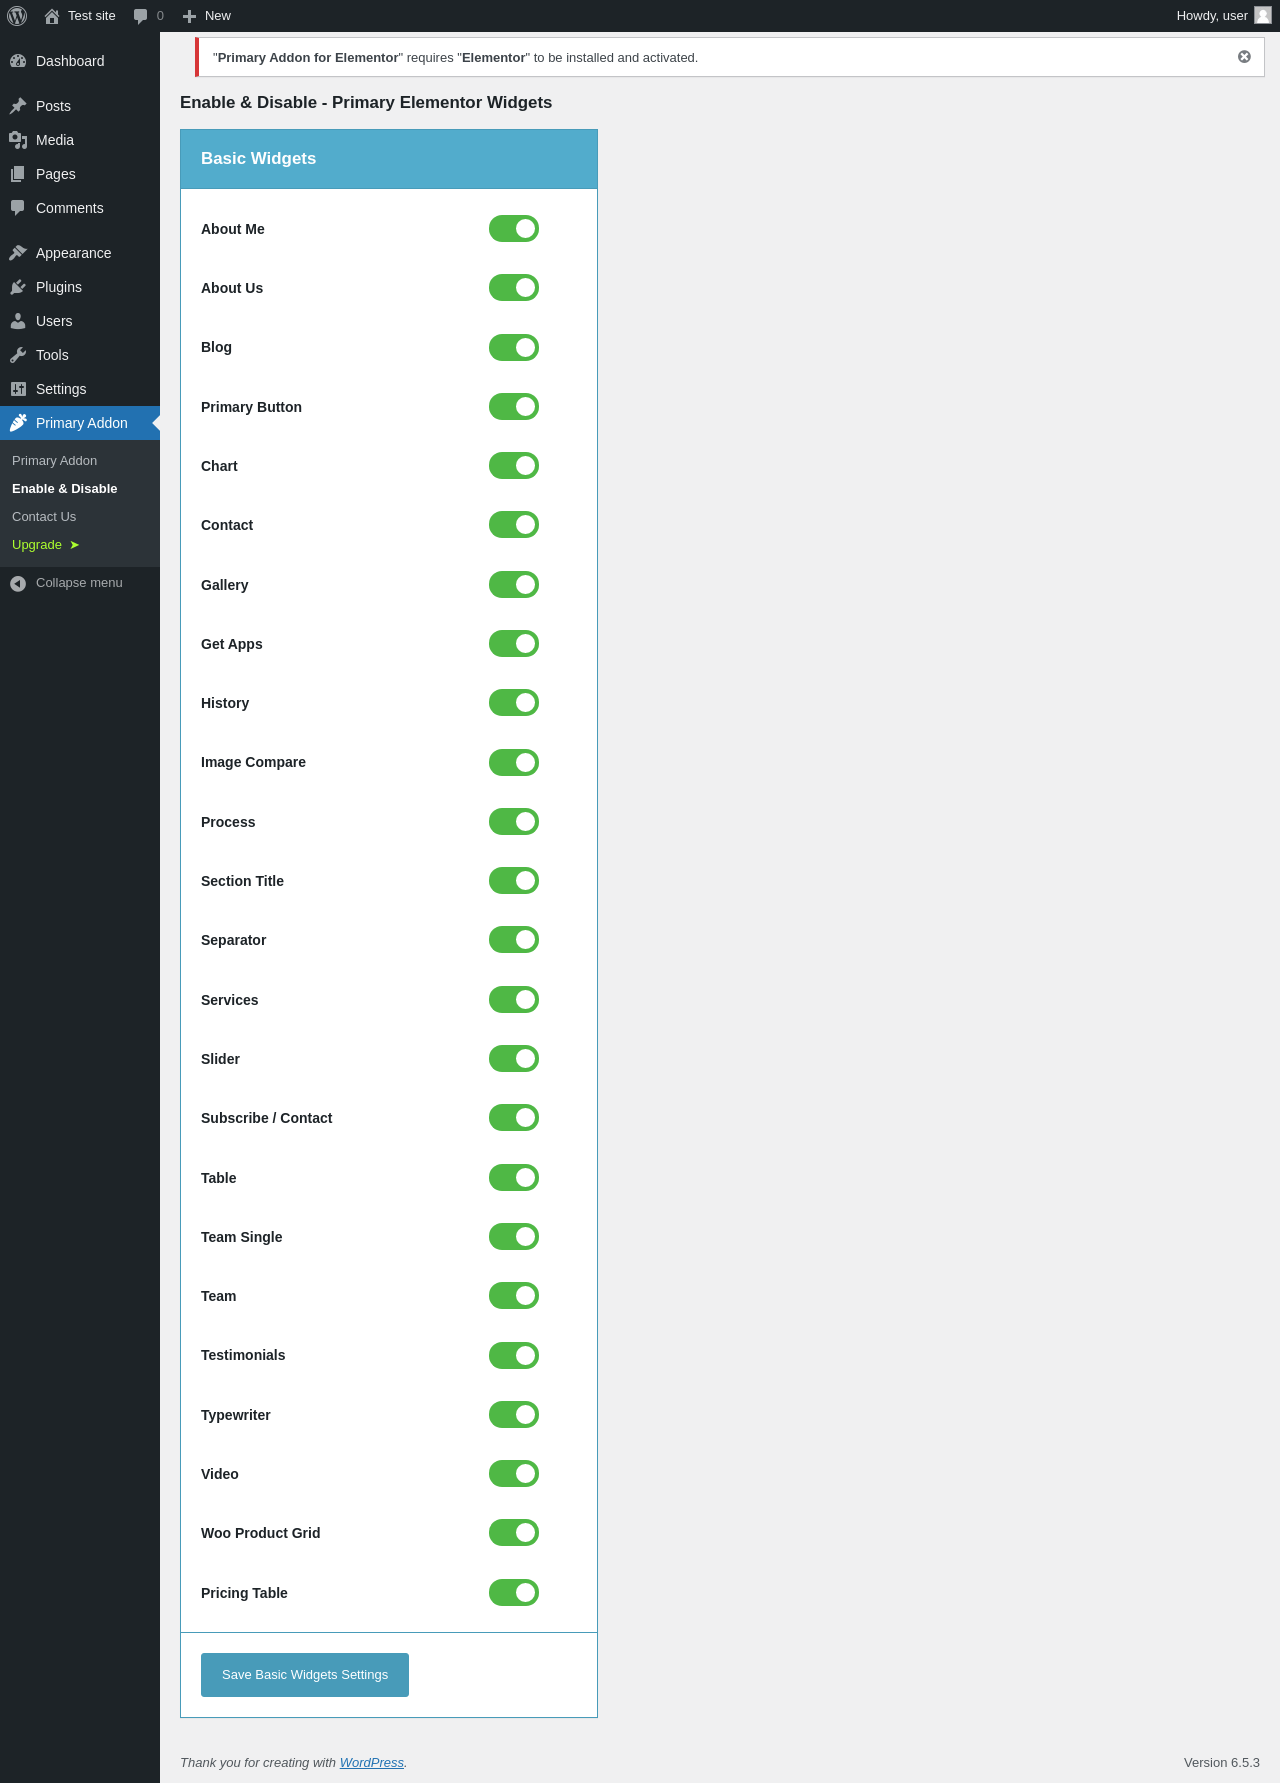Click Howdy, user account menu

[1224, 16]
